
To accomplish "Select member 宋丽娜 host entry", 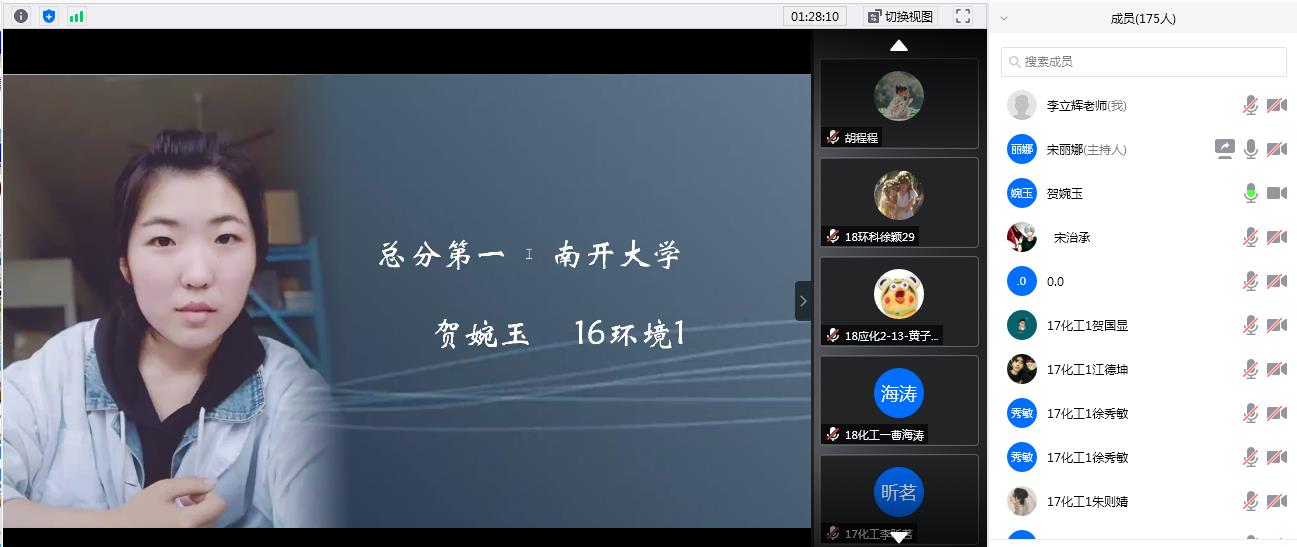I will click(x=1144, y=149).
